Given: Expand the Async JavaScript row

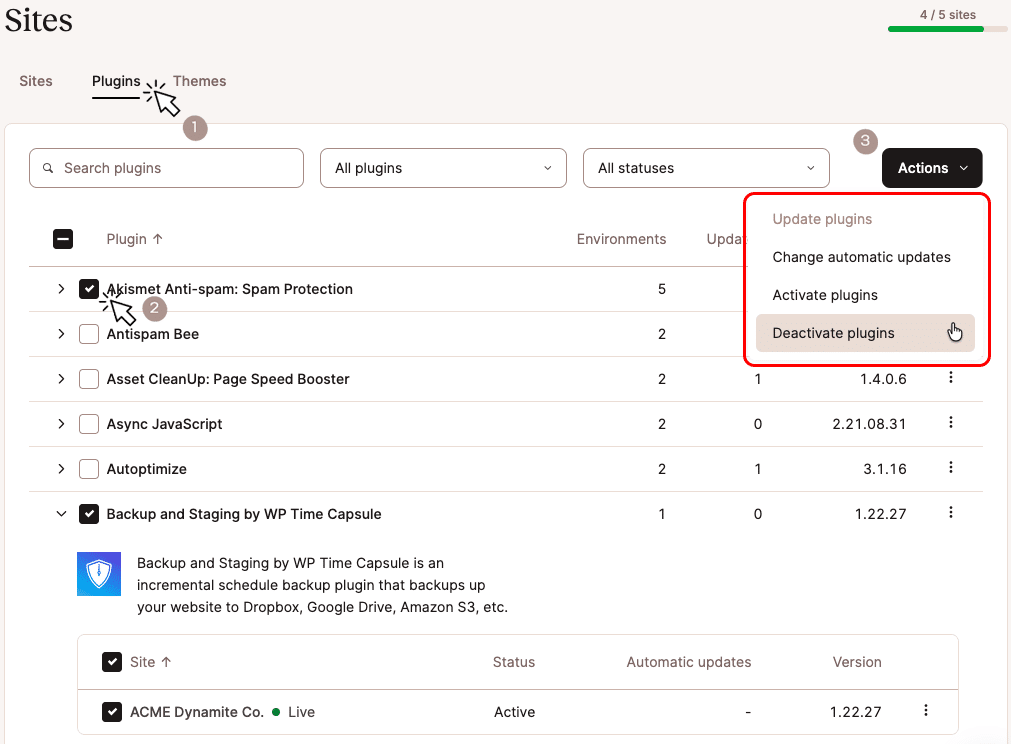Looking at the screenshot, I should pyautogui.click(x=61, y=424).
